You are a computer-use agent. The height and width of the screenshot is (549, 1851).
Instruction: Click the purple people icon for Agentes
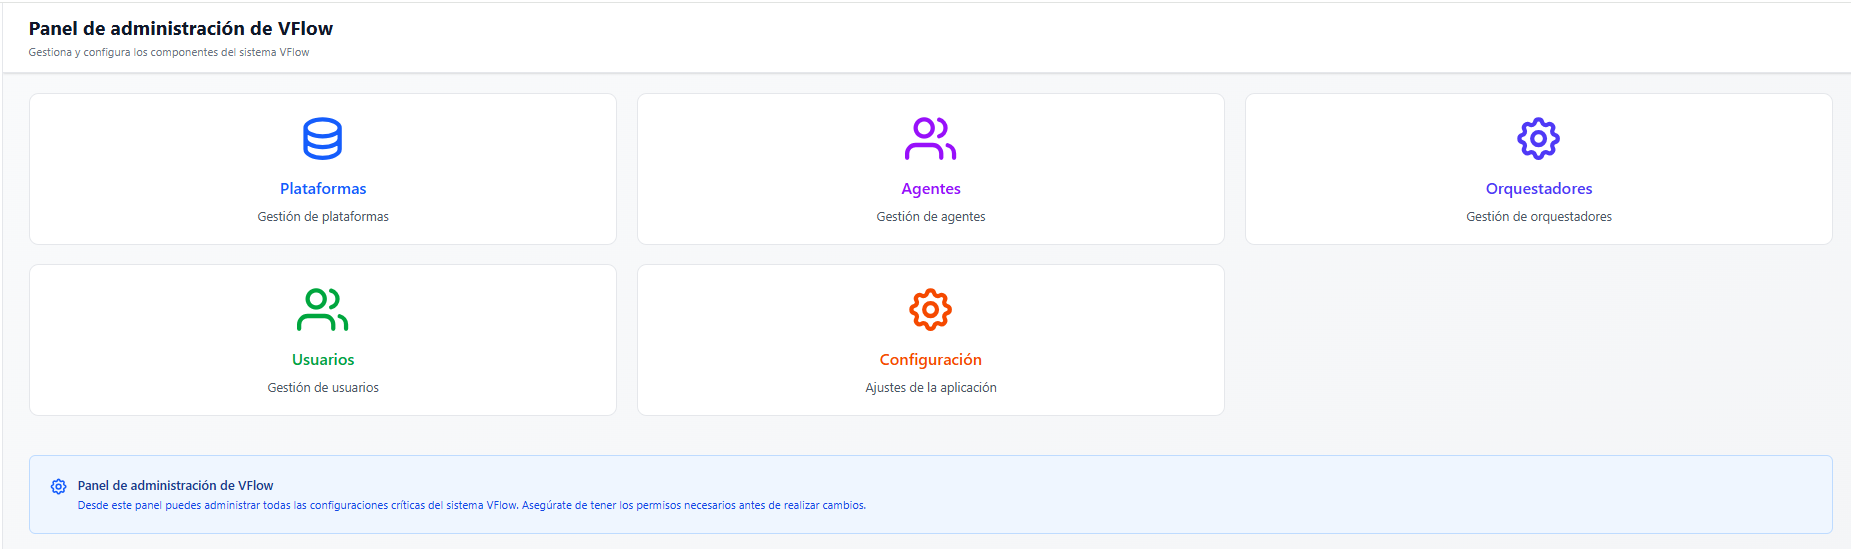(x=930, y=139)
